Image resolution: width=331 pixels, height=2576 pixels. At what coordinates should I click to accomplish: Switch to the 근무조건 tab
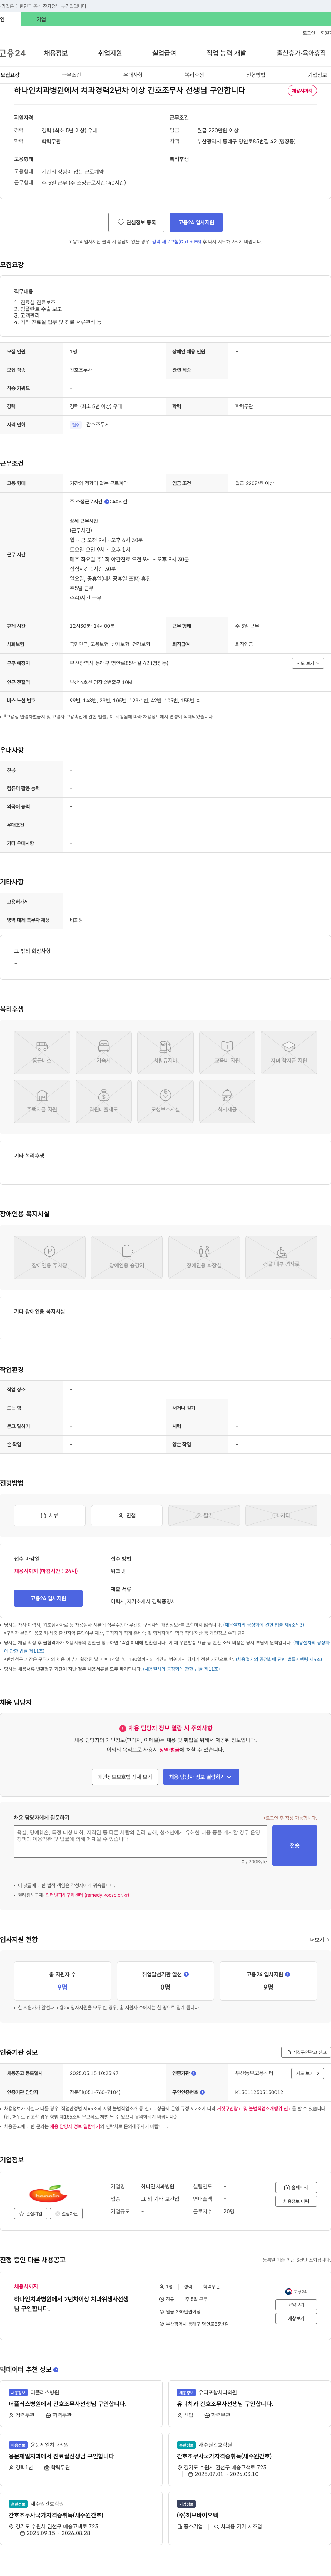[x=71, y=75]
